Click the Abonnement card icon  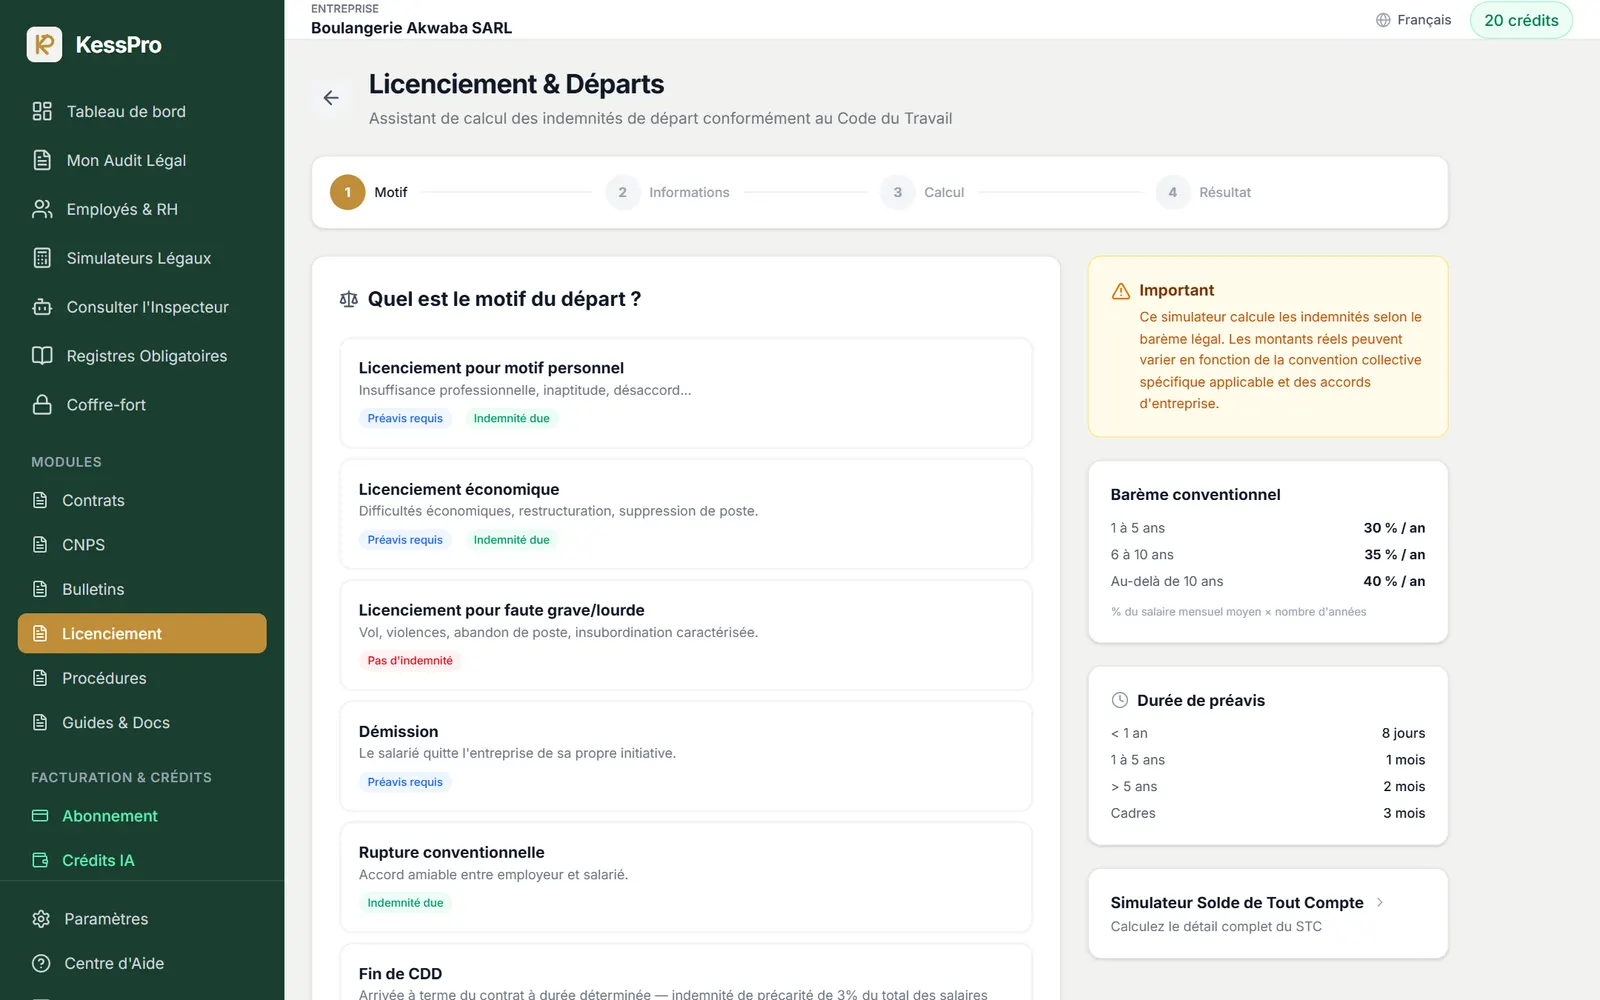click(40, 816)
